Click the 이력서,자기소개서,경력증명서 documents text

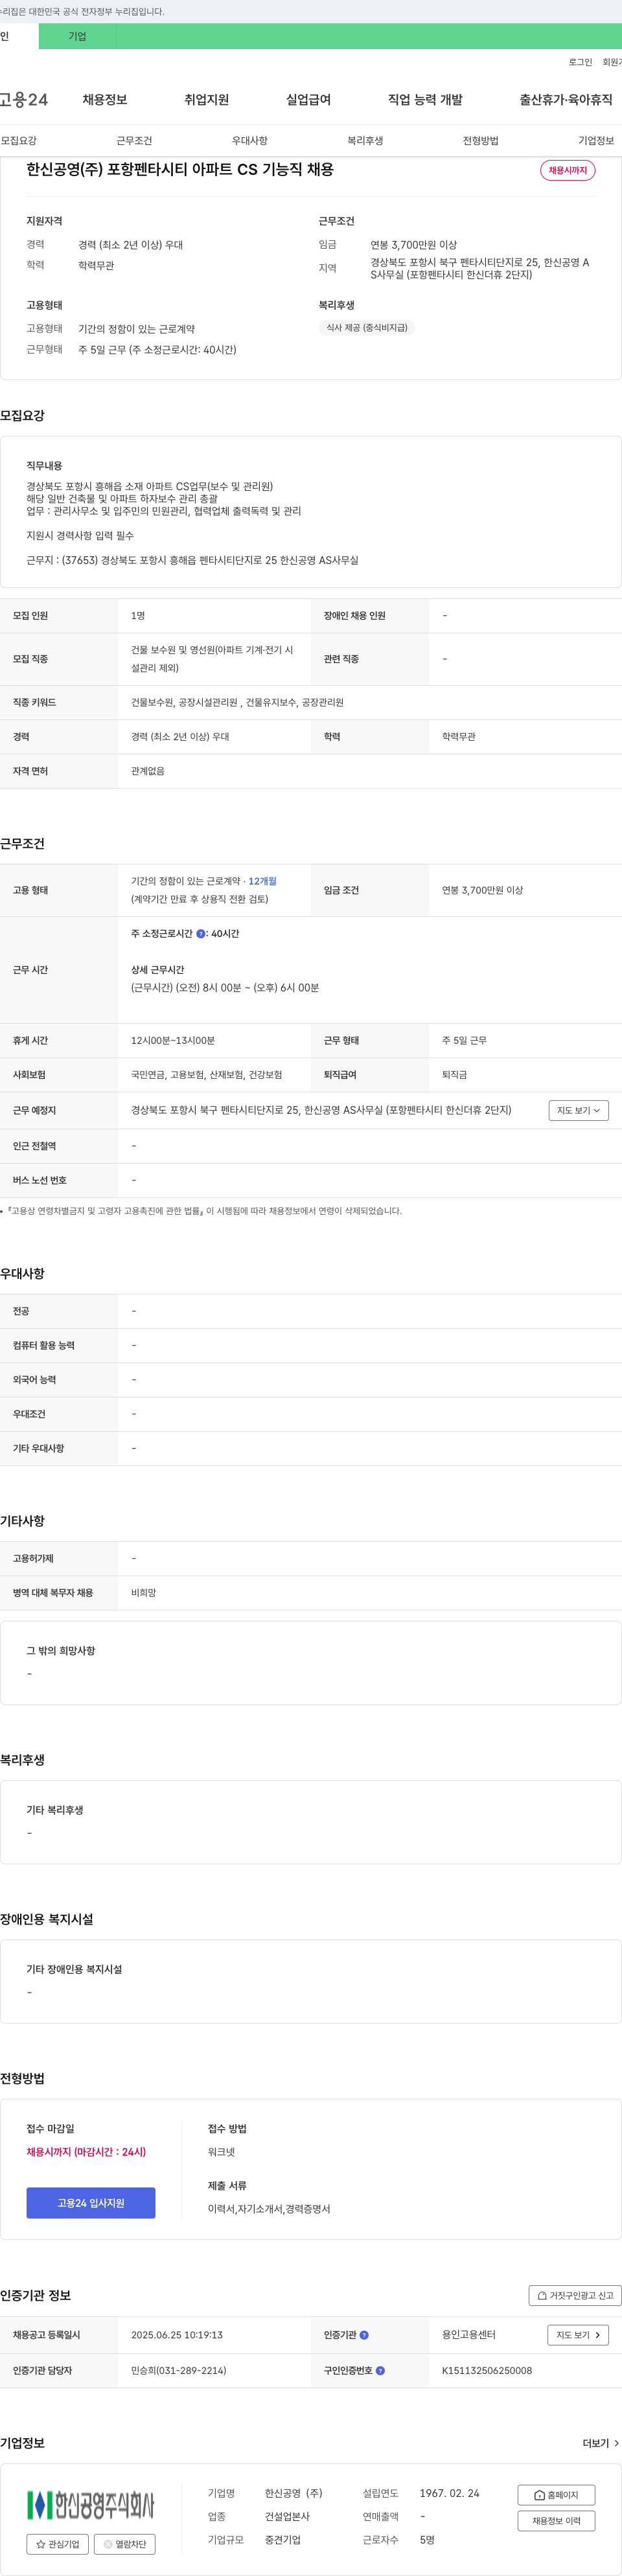269,2209
